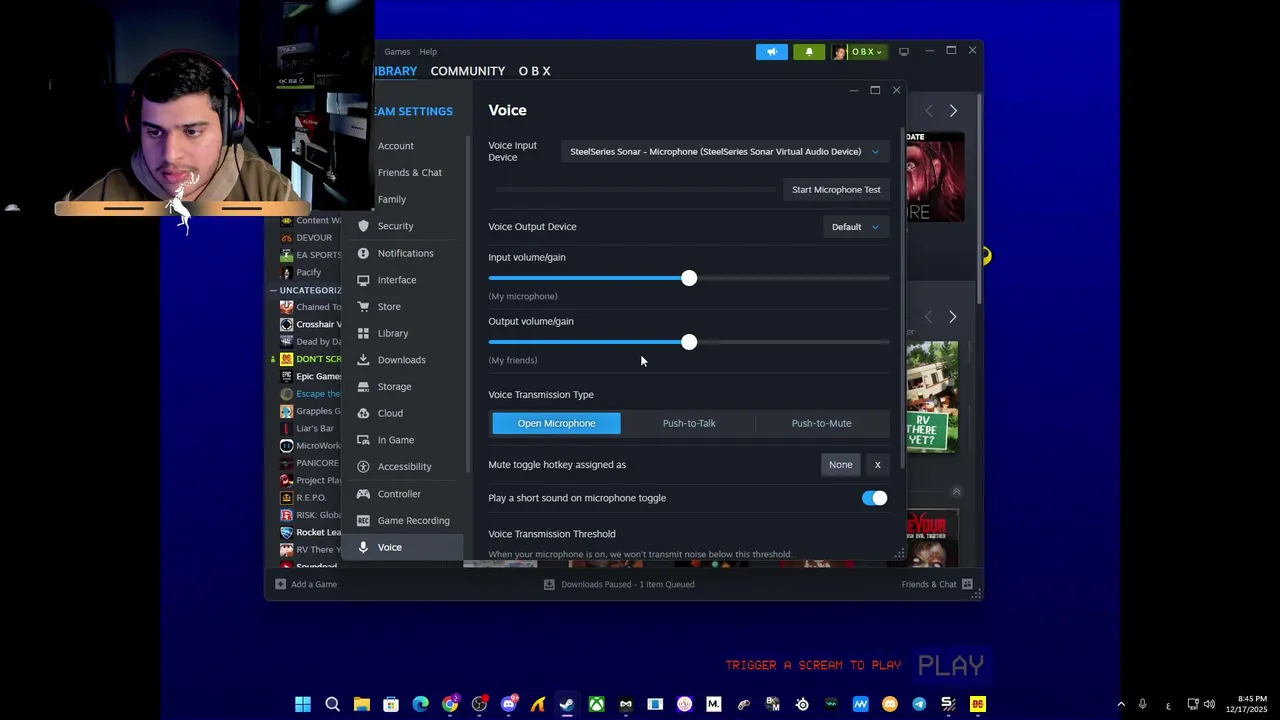Open the O B X account dropdown
This screenshot has height=720, width=1280.
860,52
